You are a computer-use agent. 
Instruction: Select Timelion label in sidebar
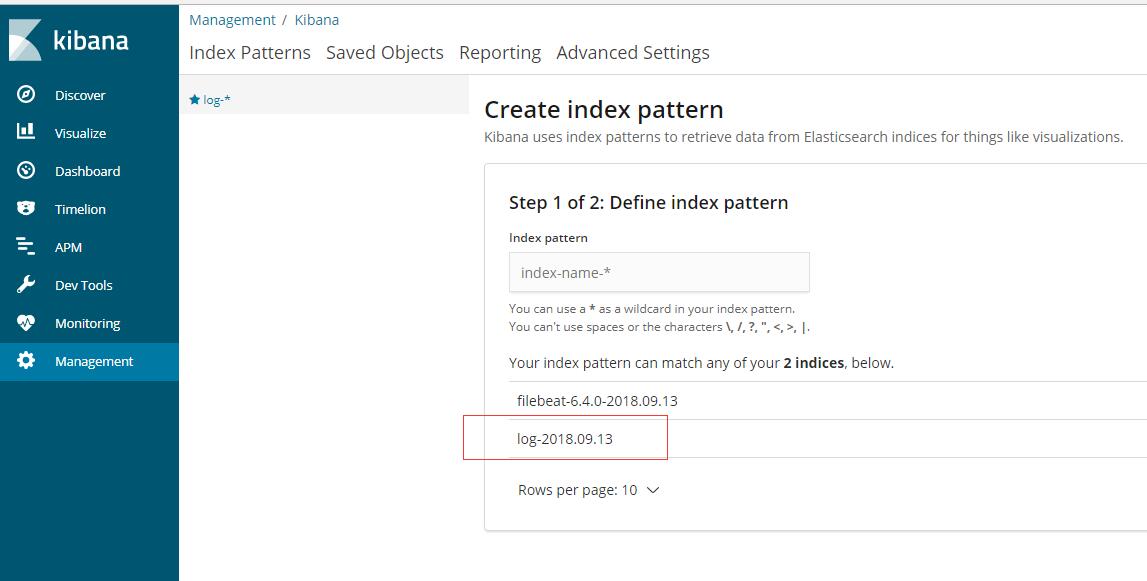tap(80, 209)
